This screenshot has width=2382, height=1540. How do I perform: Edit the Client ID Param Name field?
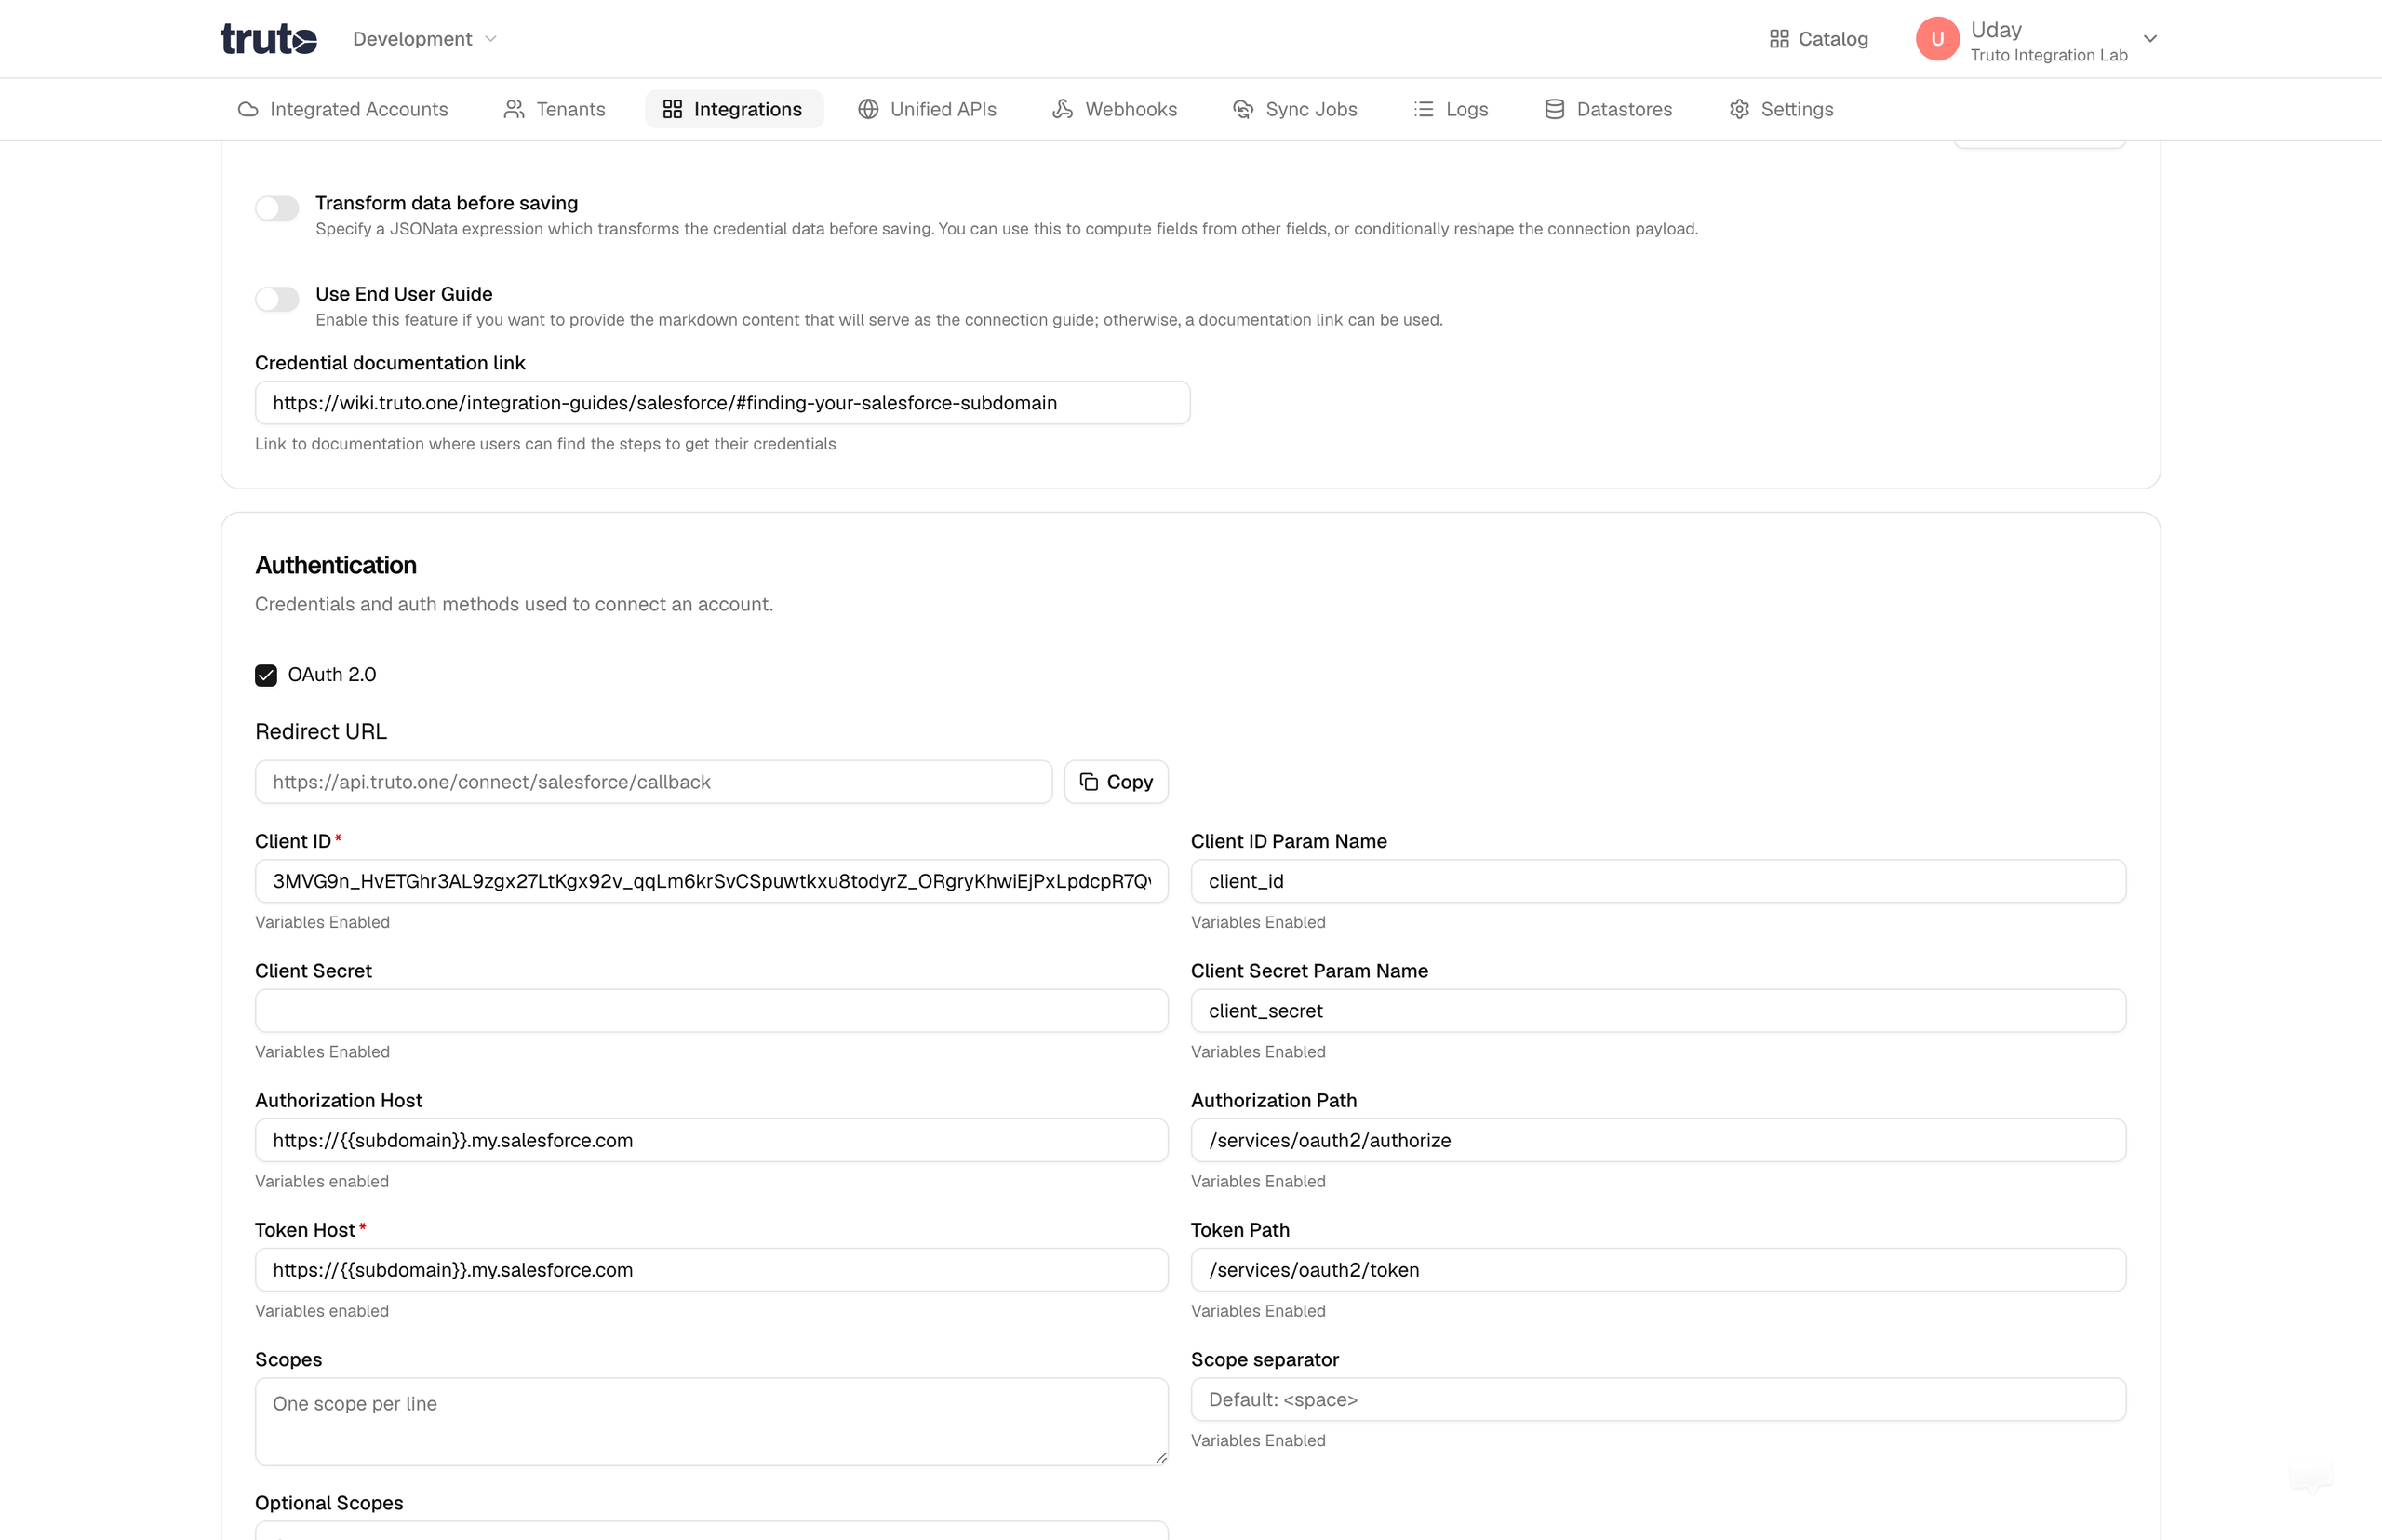tap(1658, 881)
